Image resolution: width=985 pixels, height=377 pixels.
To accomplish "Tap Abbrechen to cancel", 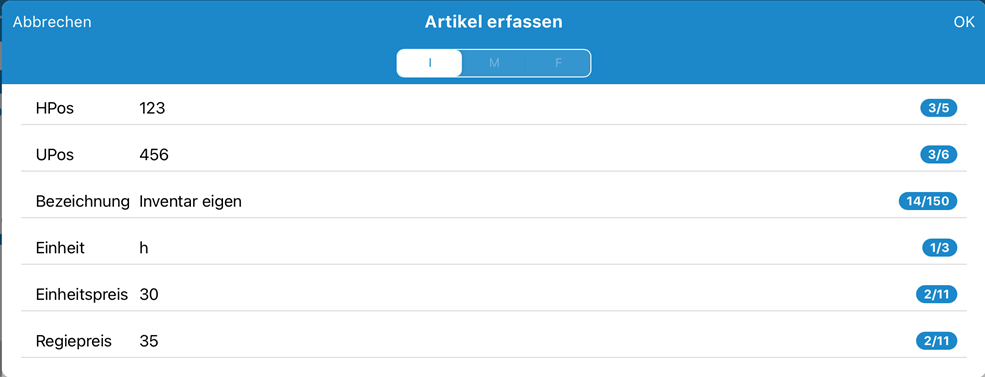I will [52, 22].
